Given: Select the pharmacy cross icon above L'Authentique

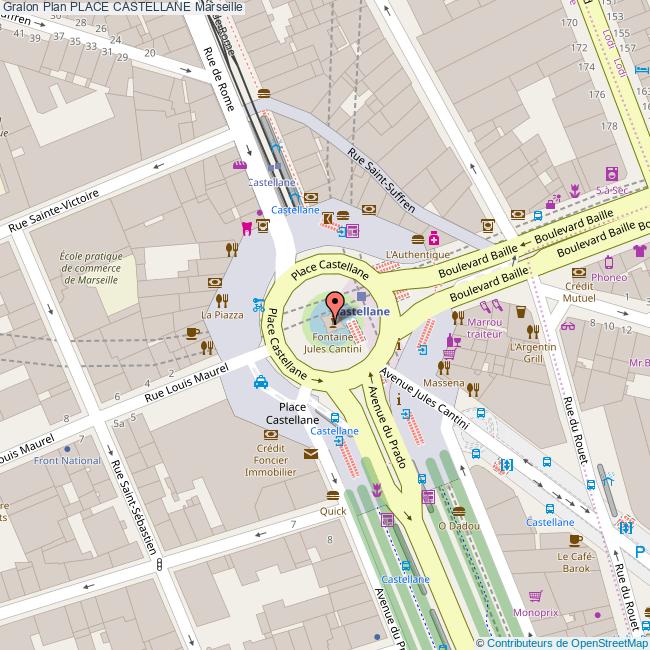Looking at the screenshot, I should coord(434,238).
